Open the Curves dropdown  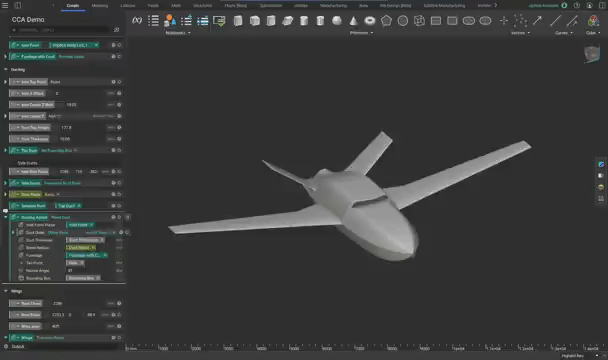563,33
